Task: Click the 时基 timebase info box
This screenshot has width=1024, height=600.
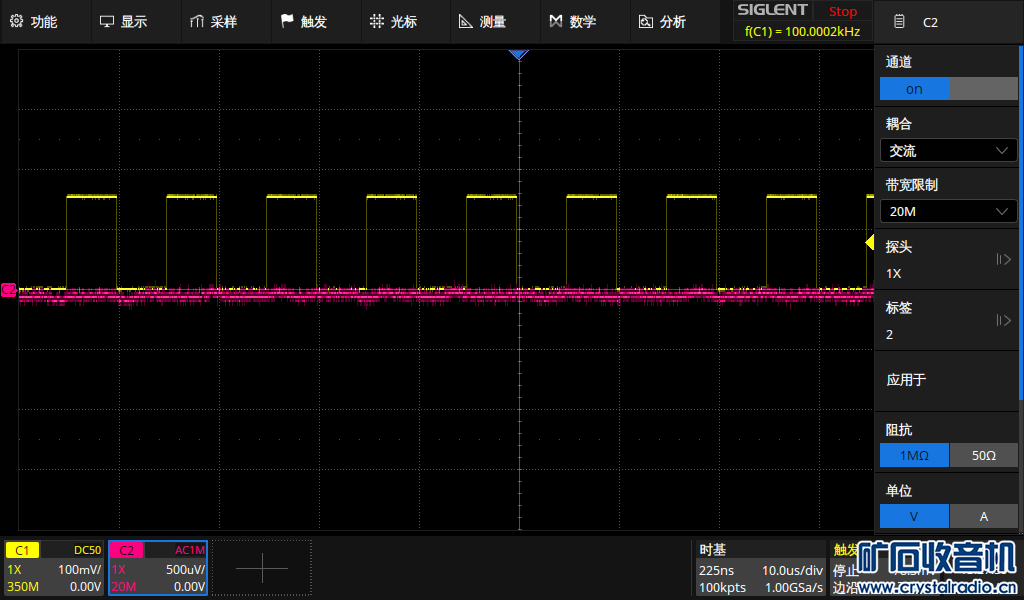Action: 760,568
